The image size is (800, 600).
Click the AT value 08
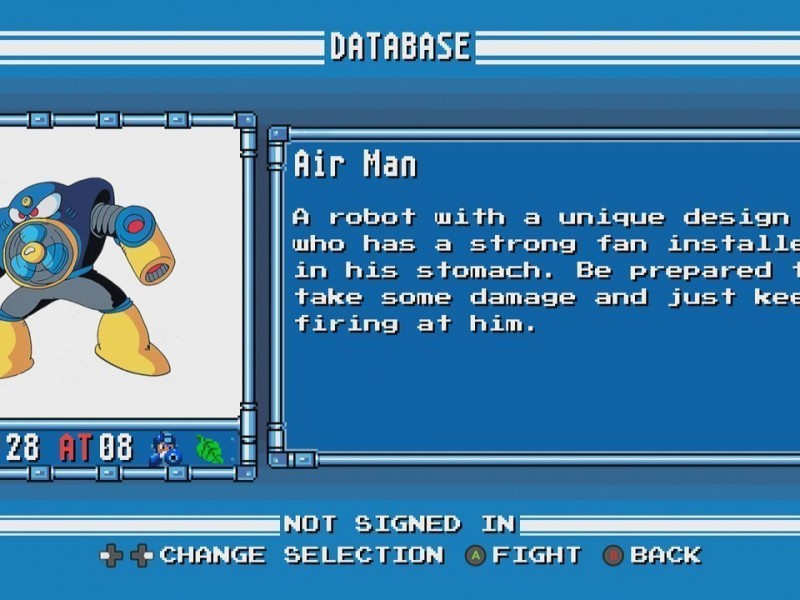click(x=116, y=447)
